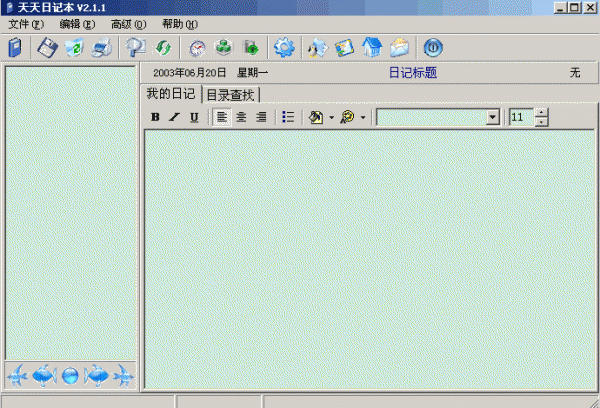Expand the dropdown arrow beside the magnifier icon
This screenshot has height=408, width=600.
pyautogui.click(x=363, y=118)
